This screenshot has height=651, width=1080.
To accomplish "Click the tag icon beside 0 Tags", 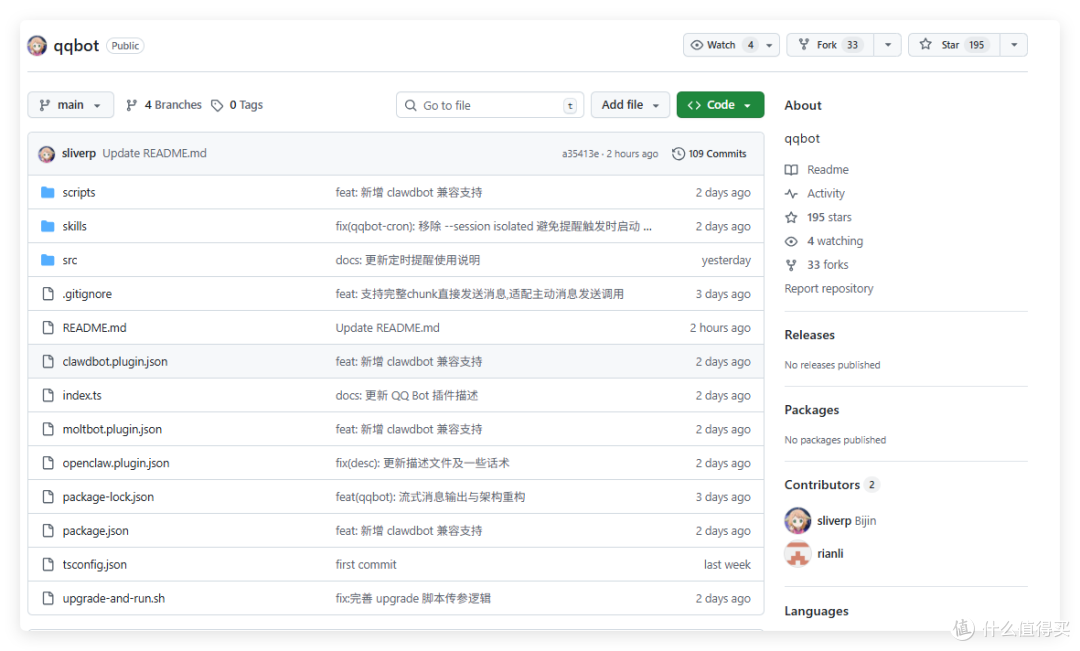I will tap(217, 105).
